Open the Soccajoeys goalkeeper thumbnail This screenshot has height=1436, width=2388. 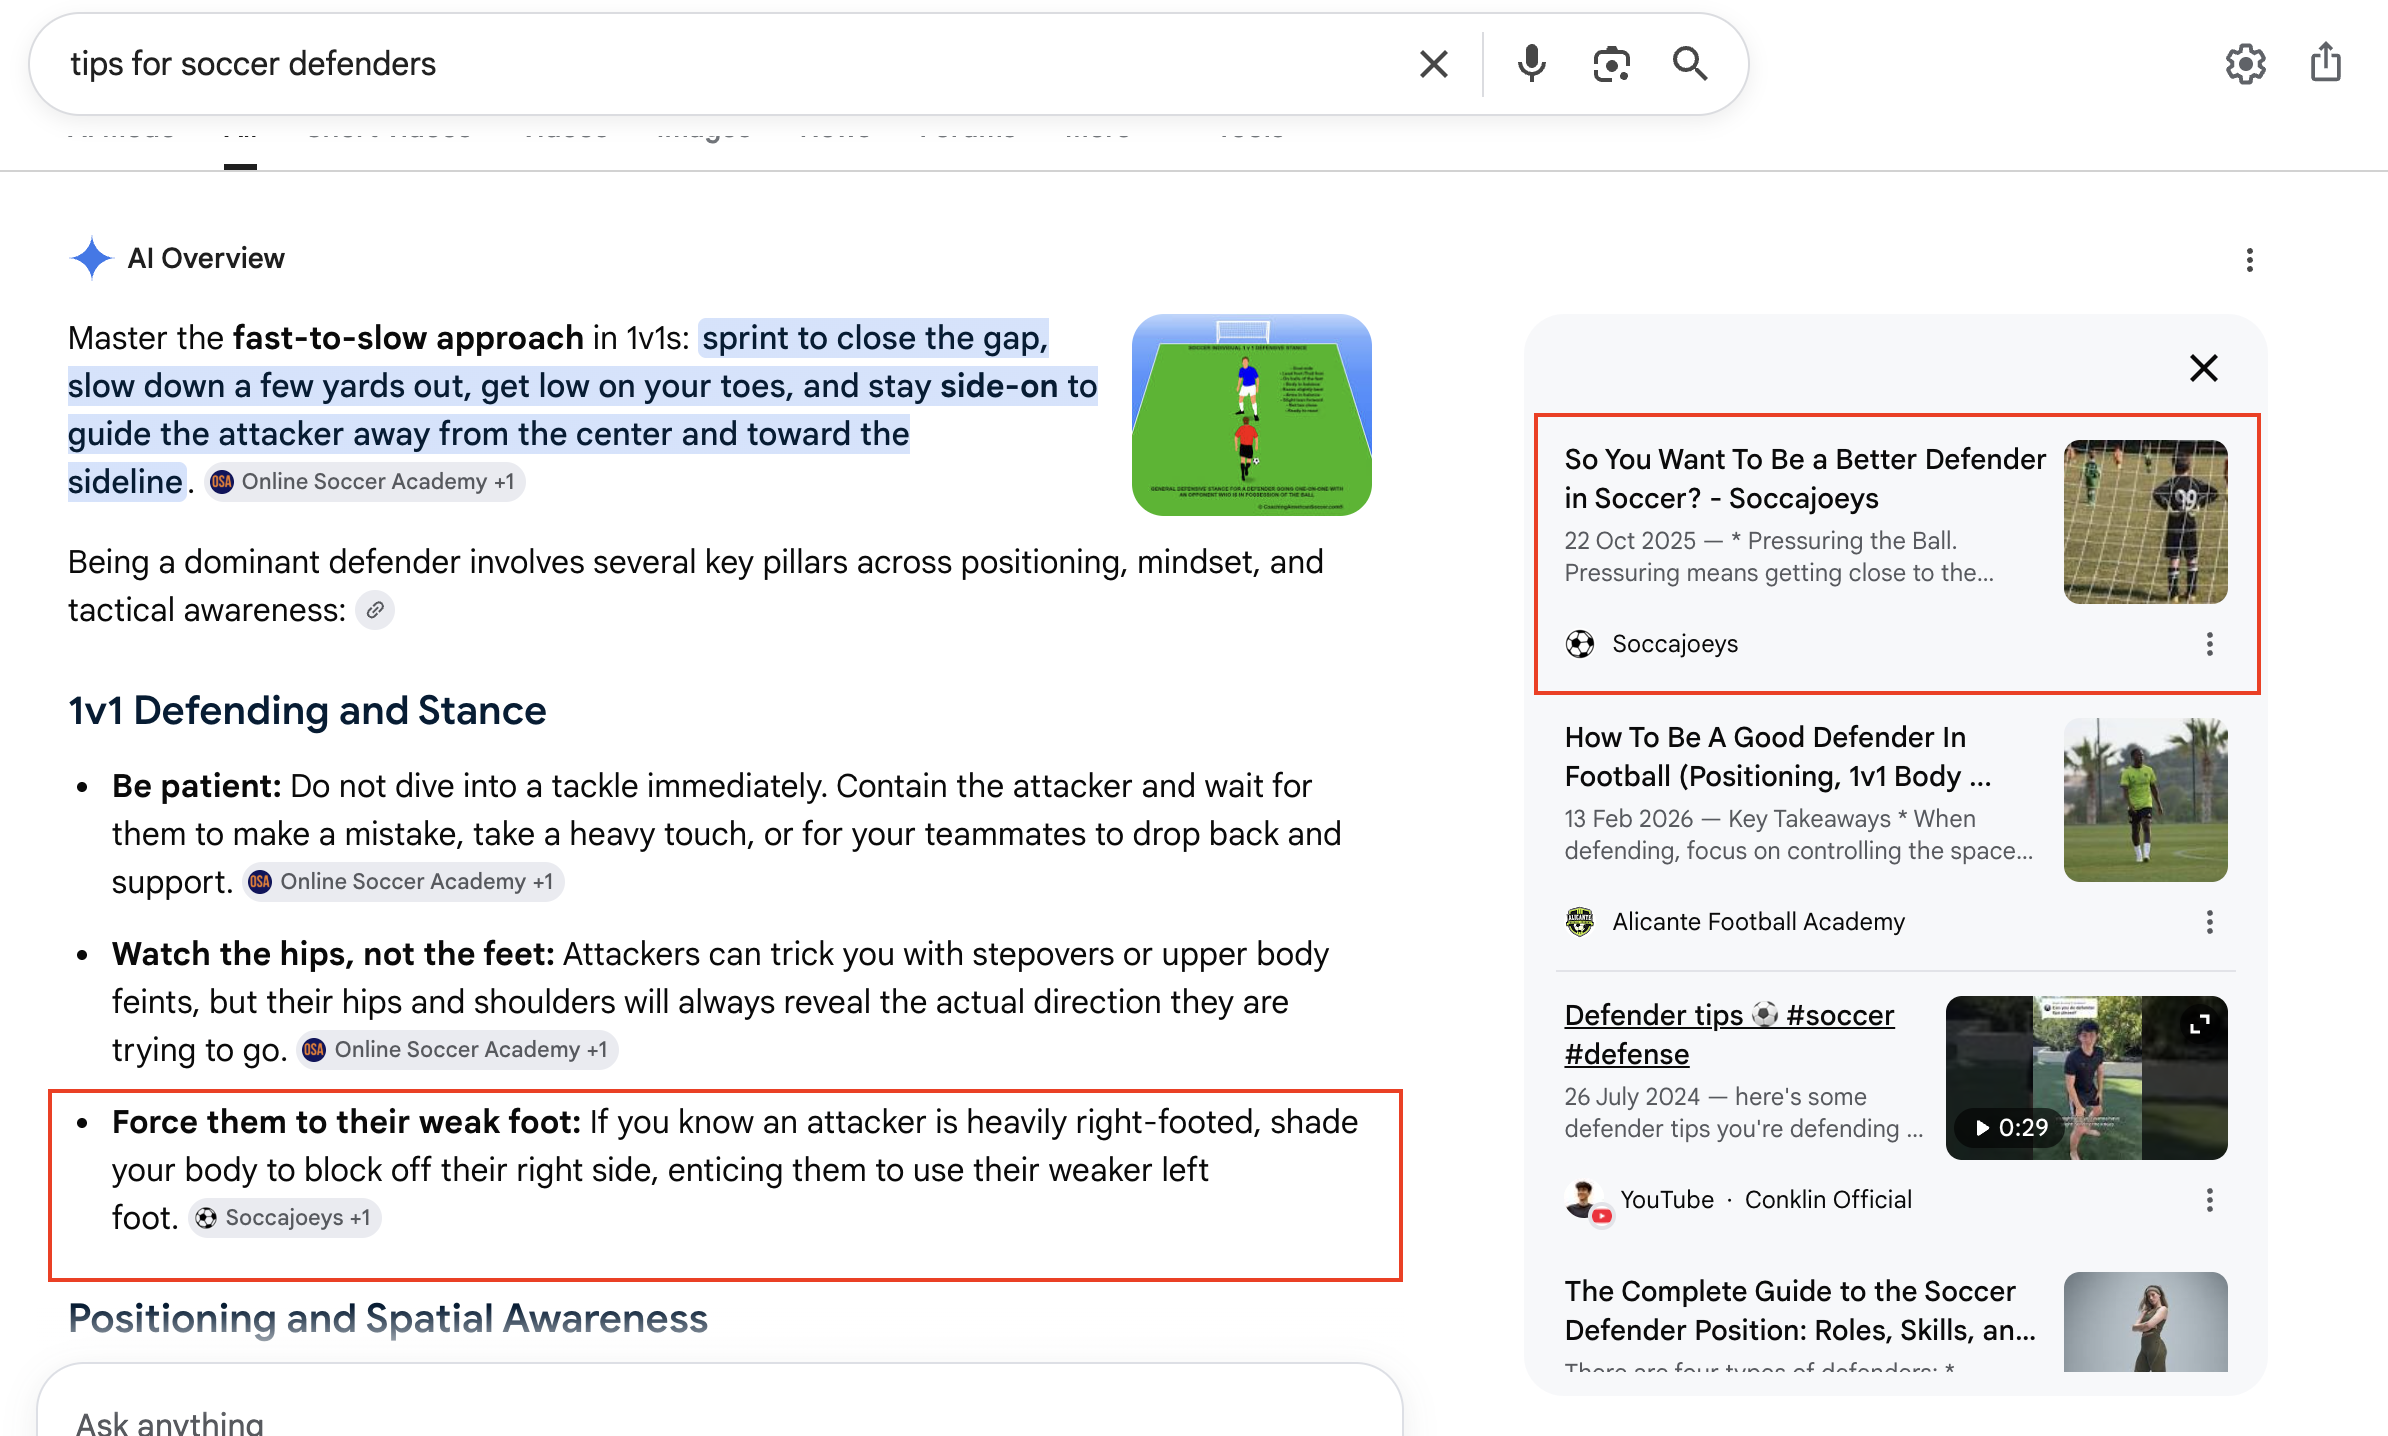coord(2146,522)
